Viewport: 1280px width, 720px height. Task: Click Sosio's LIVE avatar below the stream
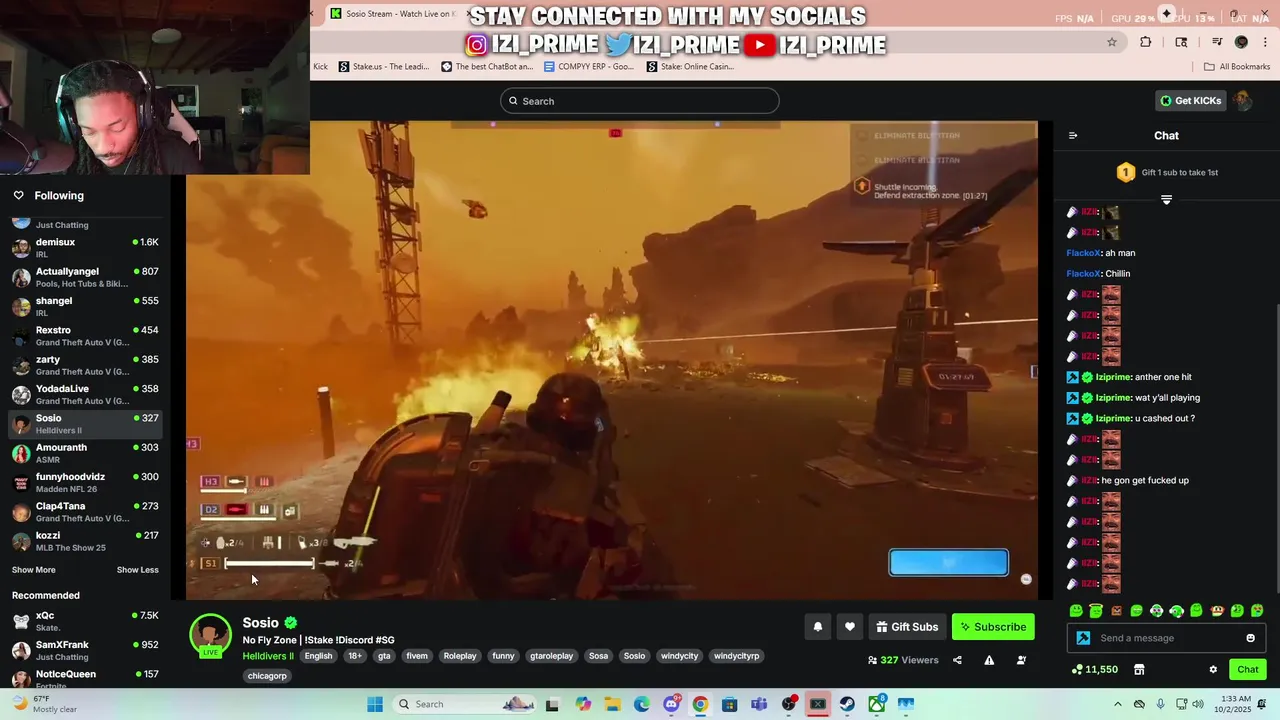coord(210,637)
